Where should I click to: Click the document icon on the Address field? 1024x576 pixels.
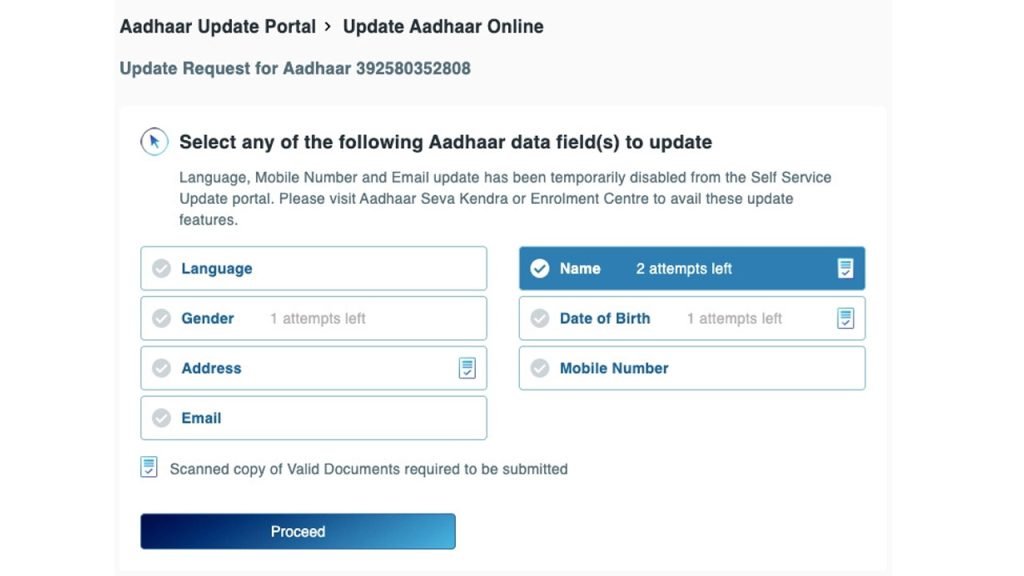point(467,368)
